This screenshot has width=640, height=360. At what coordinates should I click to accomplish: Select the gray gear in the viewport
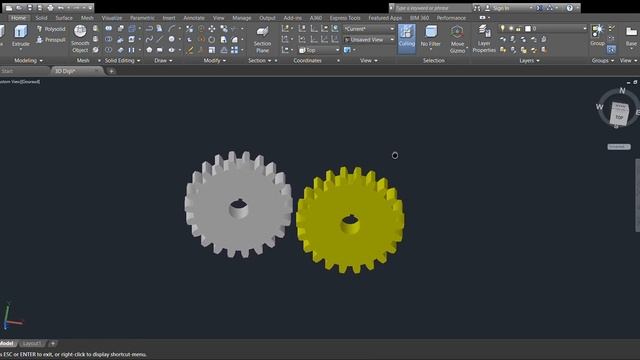(x=239, y=204)
